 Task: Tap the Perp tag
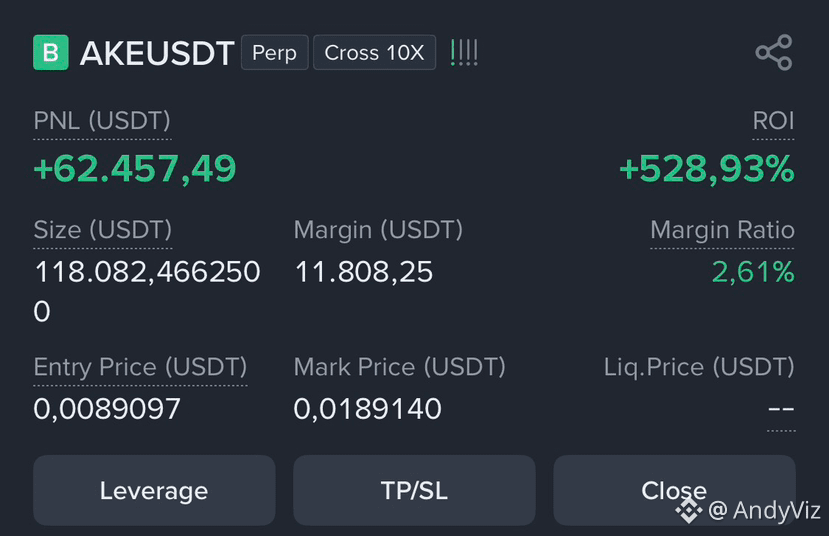(274, 52)
